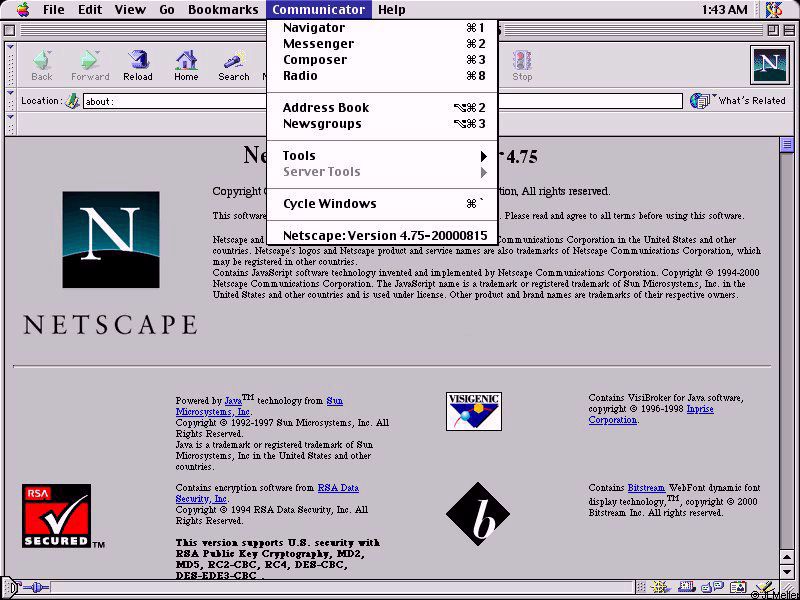
Task: Click the Back toolbar button
Action: click(x=42, y=65)
